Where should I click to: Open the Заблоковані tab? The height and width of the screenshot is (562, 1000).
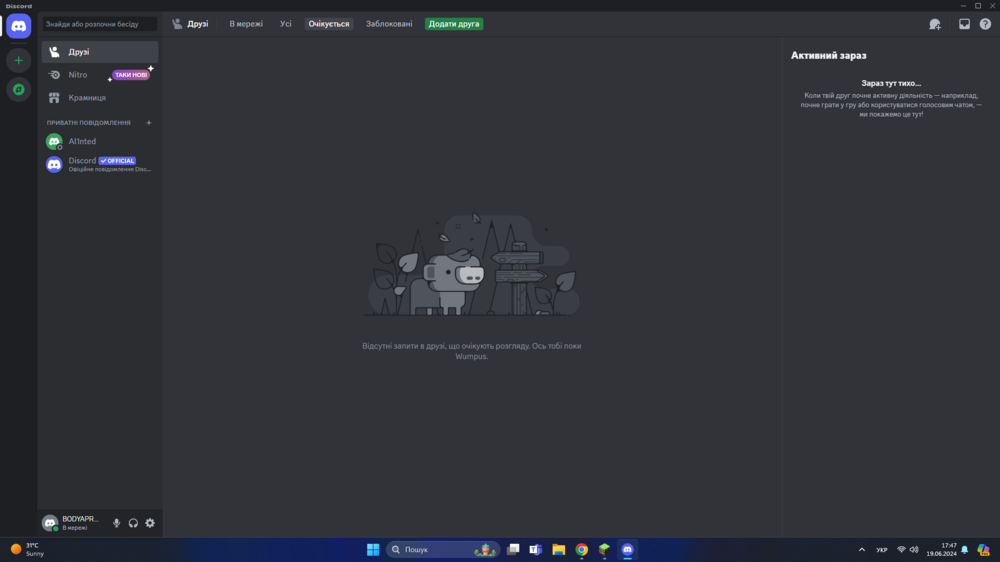pos(389,24)
